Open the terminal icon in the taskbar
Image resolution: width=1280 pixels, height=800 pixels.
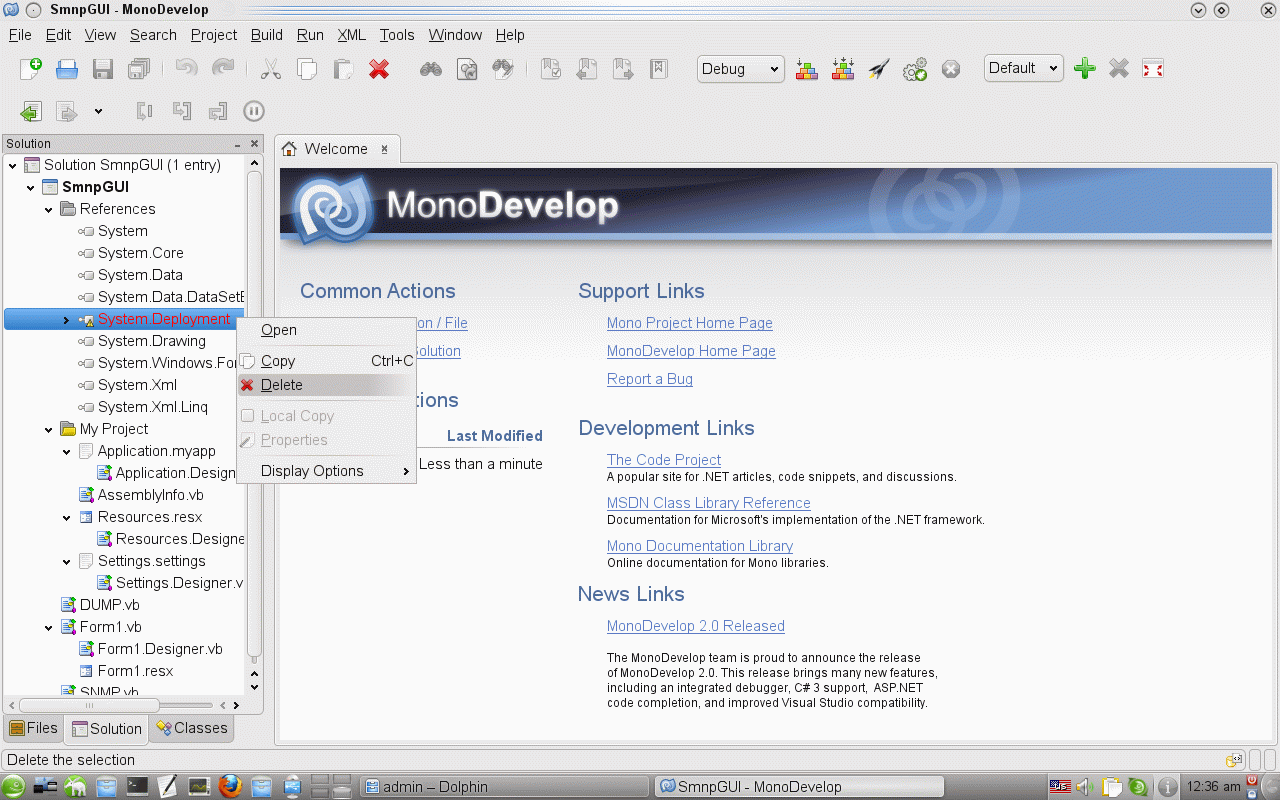point(137,786)
